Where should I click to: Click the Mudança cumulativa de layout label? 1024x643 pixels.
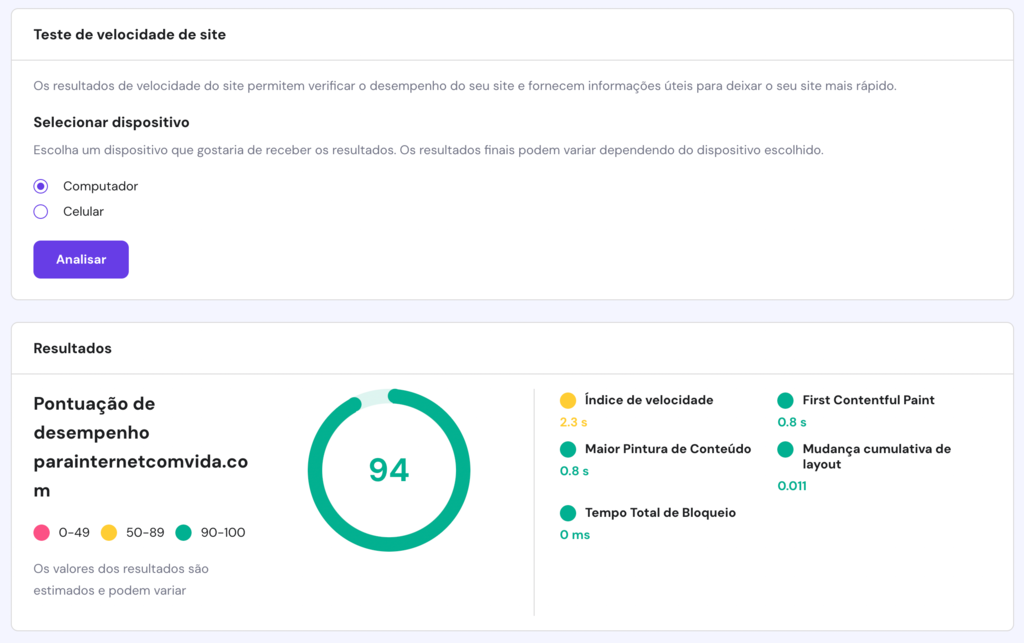(876, 456)
